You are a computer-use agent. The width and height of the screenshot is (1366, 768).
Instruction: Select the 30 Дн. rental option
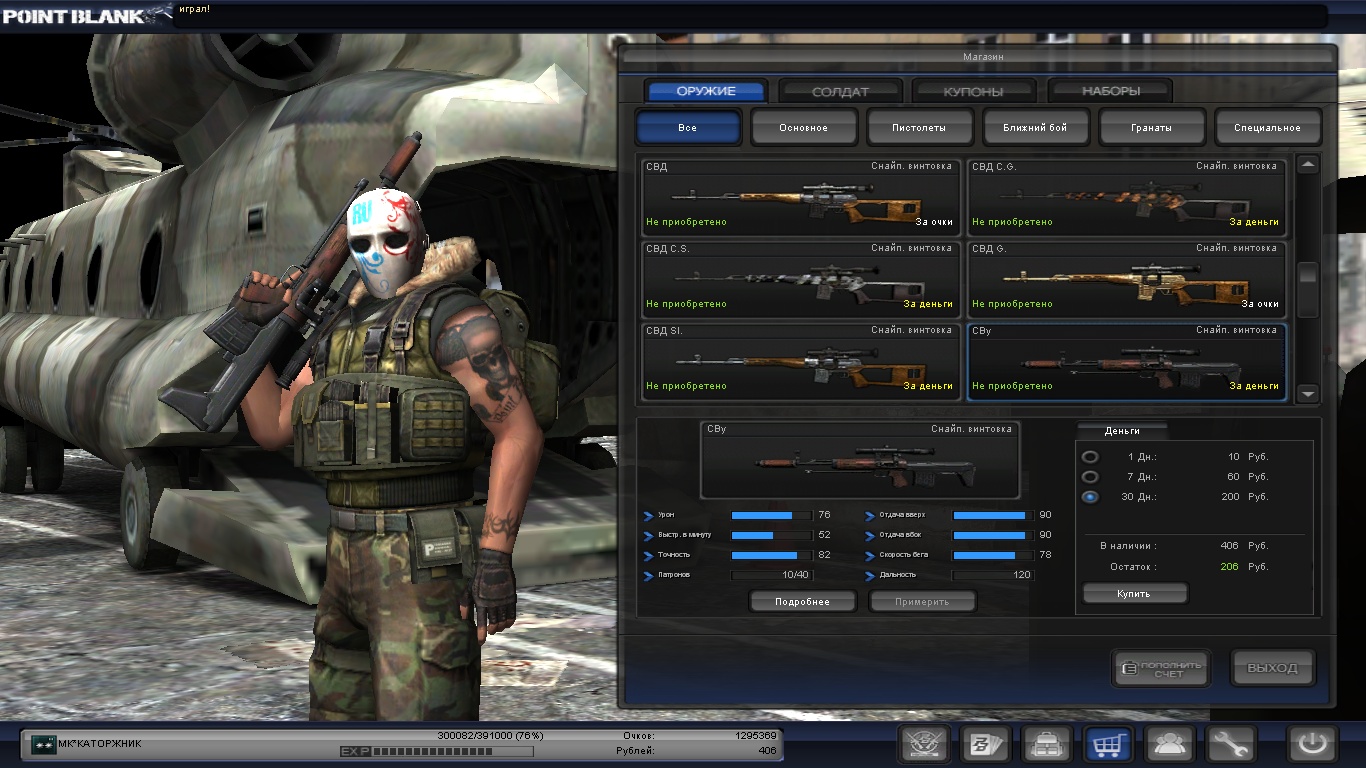(x=1090, y=497)
